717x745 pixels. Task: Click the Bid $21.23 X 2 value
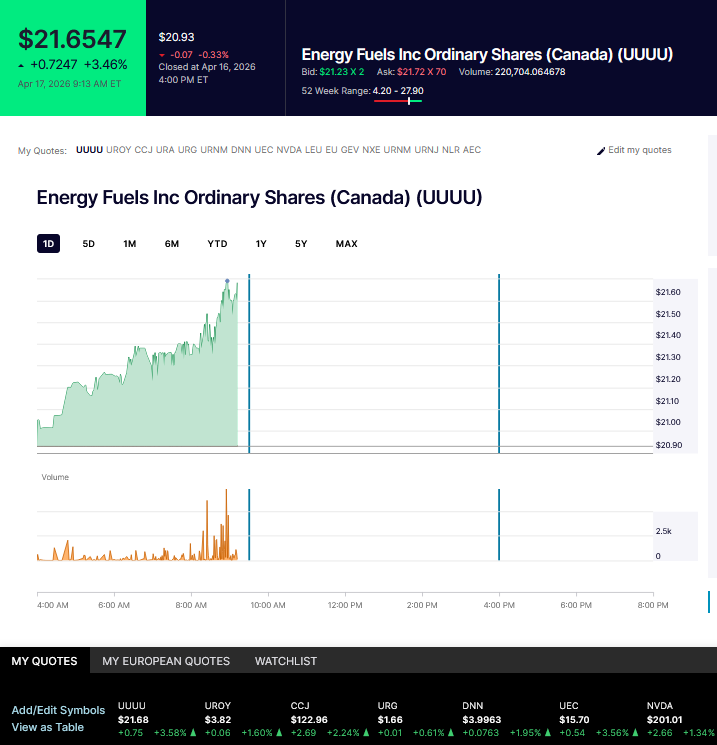point(342,72)
